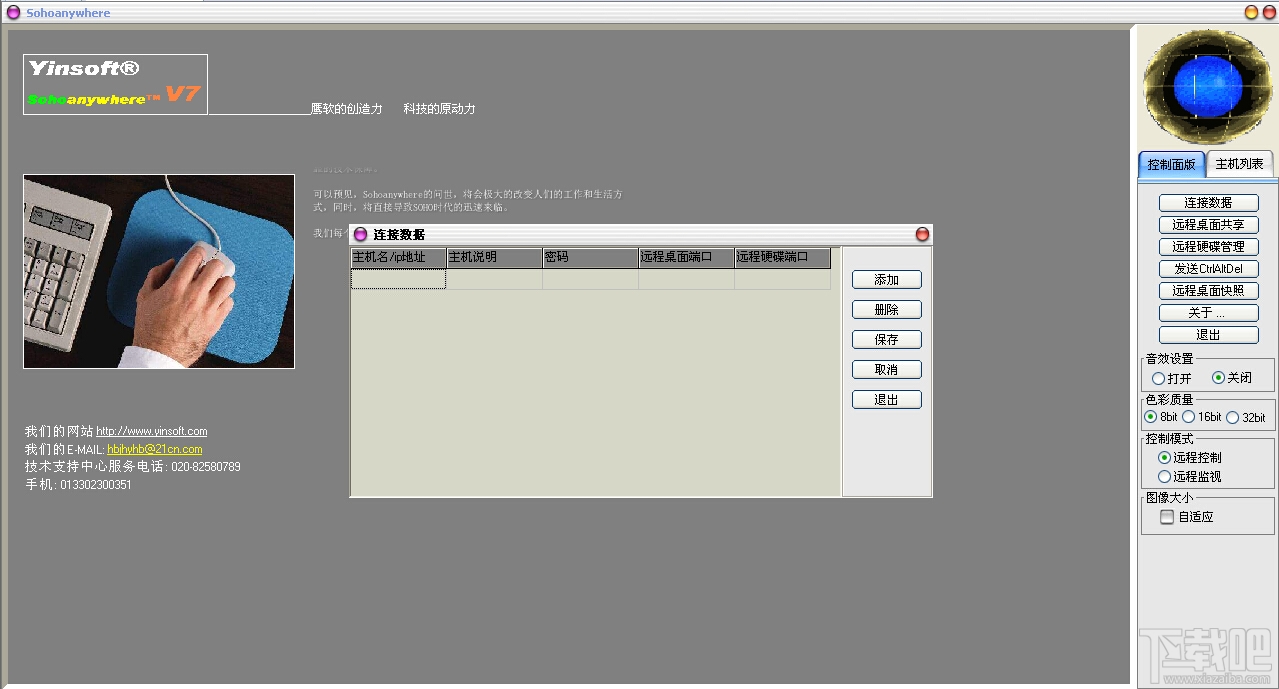Select 32bit color quality
Image resolution: width=1279 pixels, height=689 pixels.
(1230, 417)
